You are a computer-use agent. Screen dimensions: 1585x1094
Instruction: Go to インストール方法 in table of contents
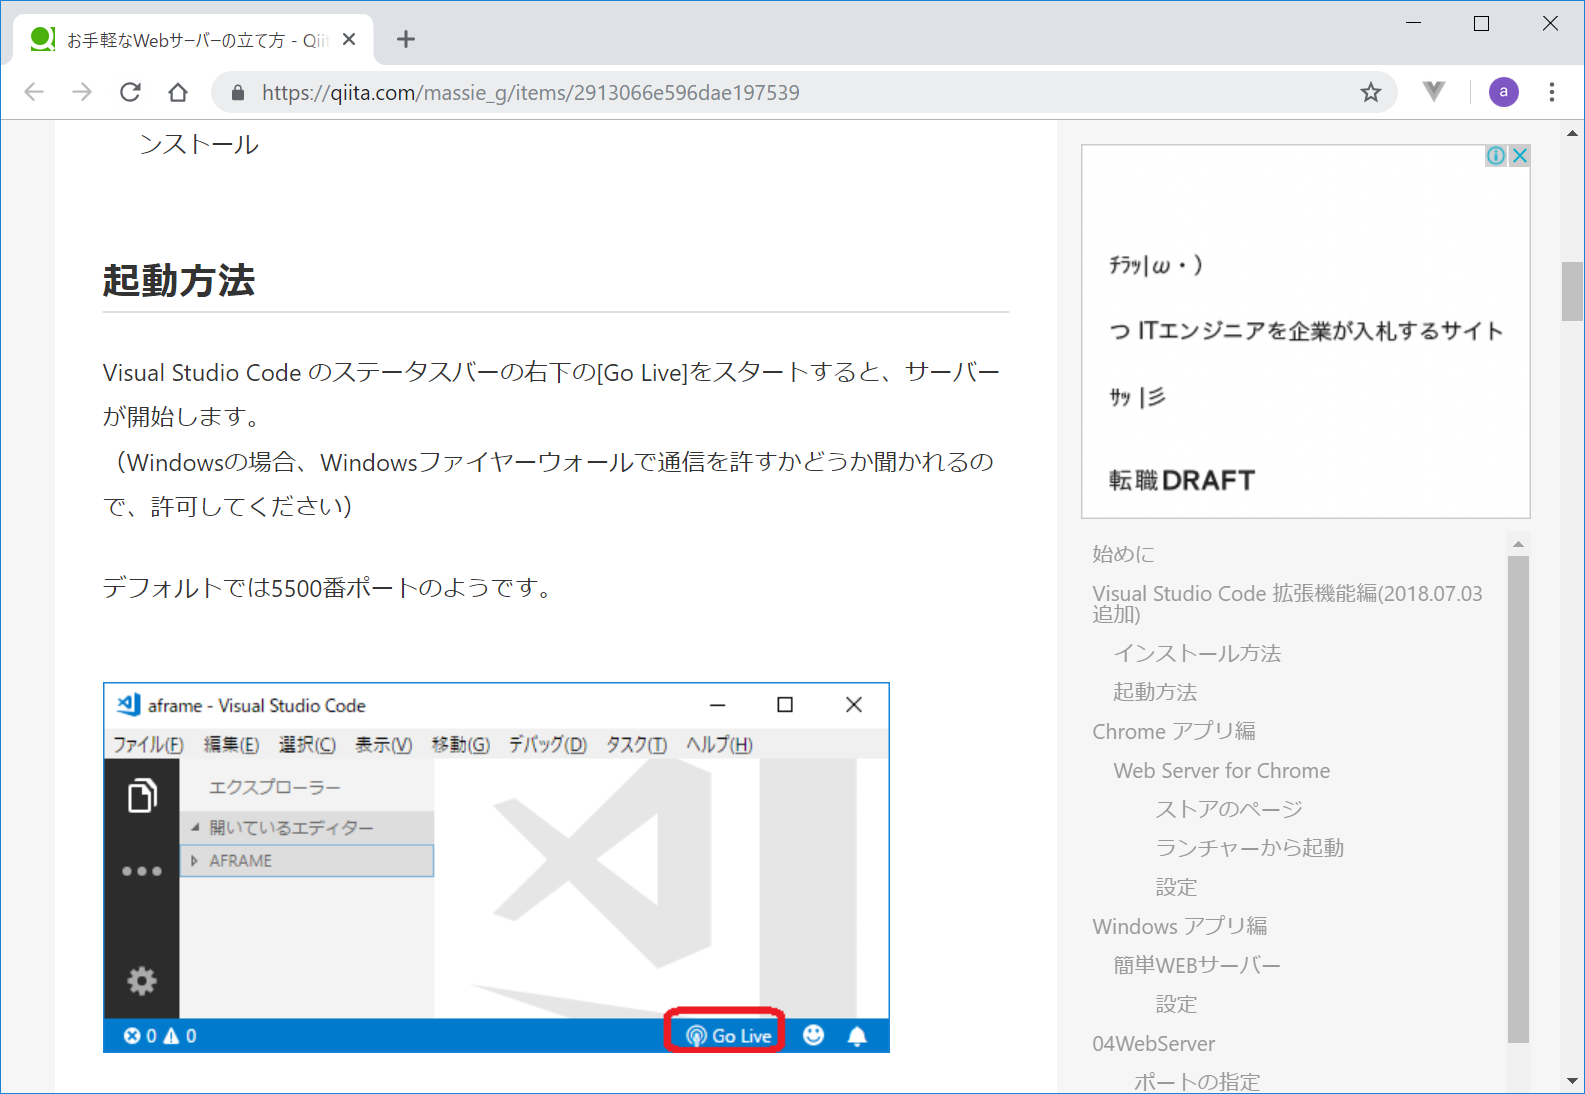point(1197,653)
